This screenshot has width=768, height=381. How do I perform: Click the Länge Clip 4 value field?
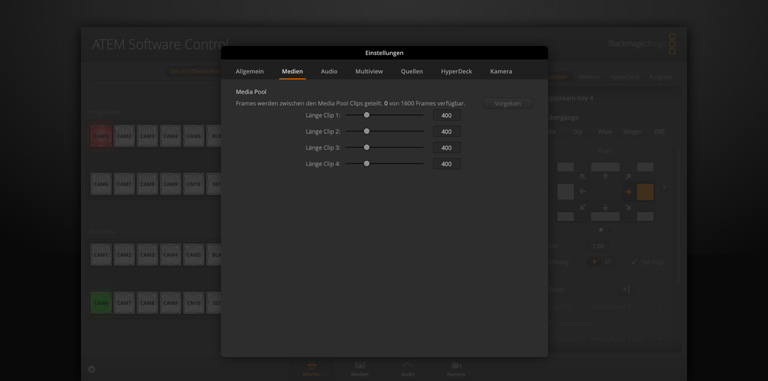(x=447, y=164)
